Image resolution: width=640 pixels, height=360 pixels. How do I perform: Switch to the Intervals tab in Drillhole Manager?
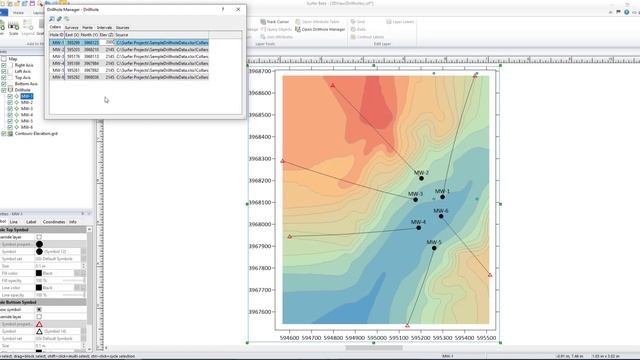click(104, 27)
